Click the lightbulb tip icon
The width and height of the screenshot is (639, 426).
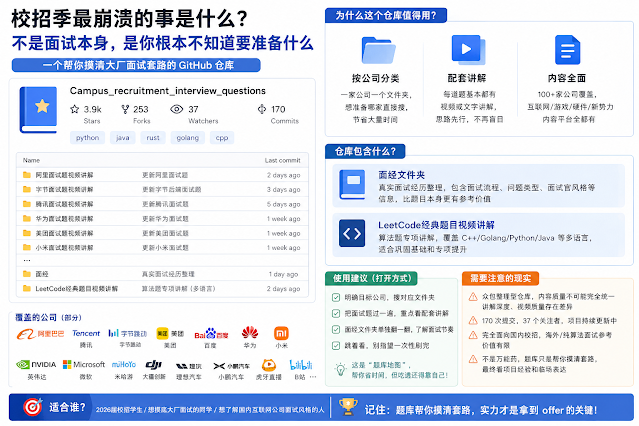click(x=340, y=369)
